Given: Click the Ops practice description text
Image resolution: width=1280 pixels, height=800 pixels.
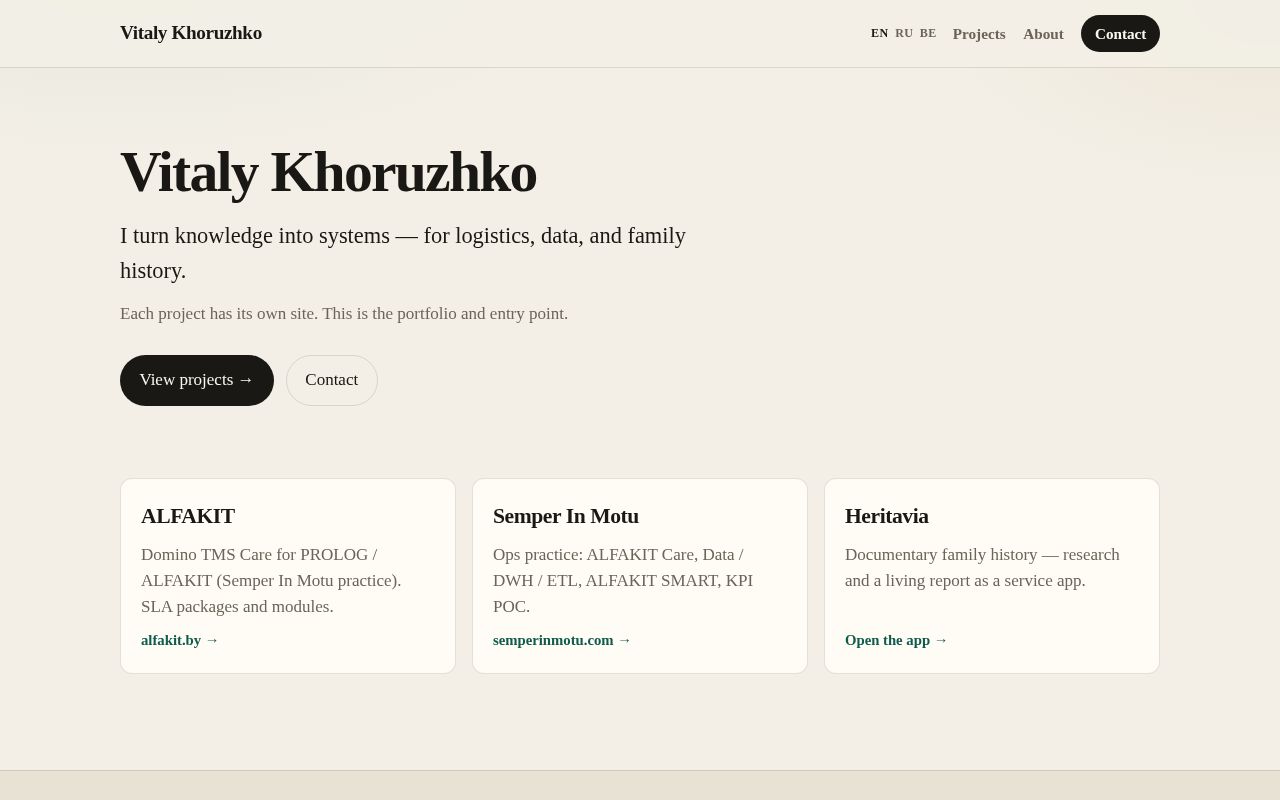Looking at the screenshot, I should click(x=623, y=580).
